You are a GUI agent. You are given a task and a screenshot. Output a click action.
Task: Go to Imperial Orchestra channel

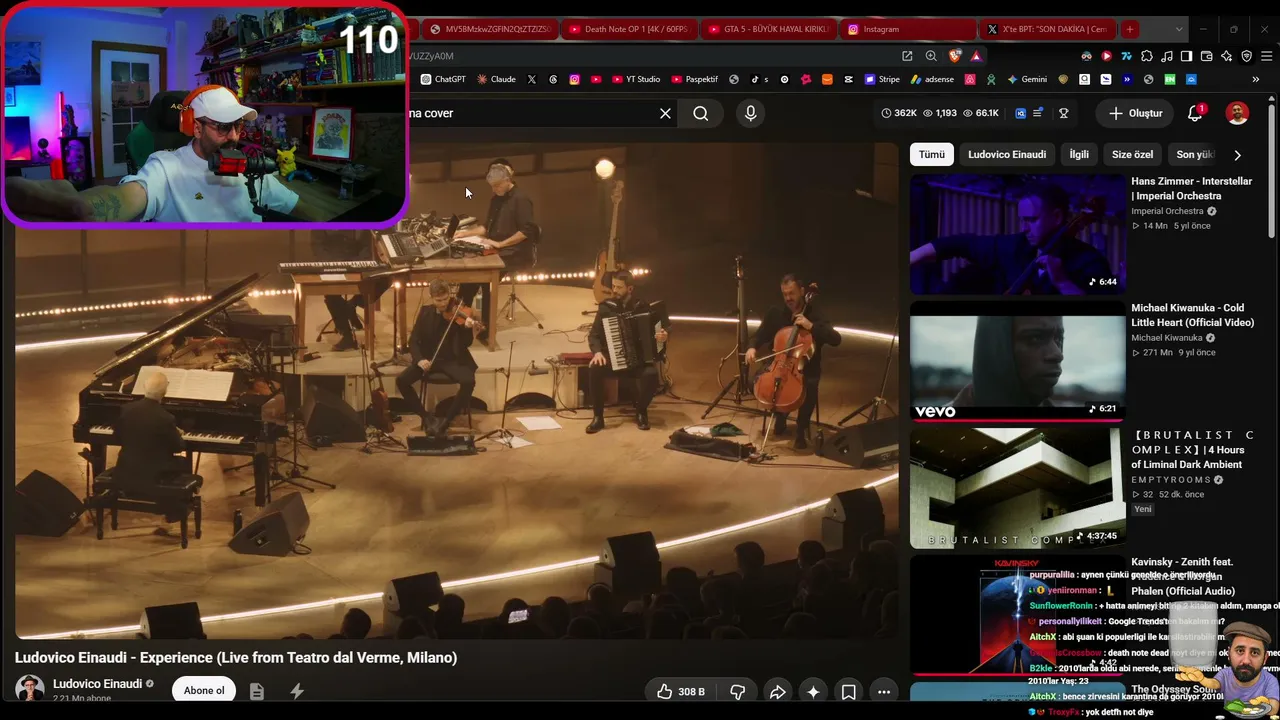[x=1167, y=211]
